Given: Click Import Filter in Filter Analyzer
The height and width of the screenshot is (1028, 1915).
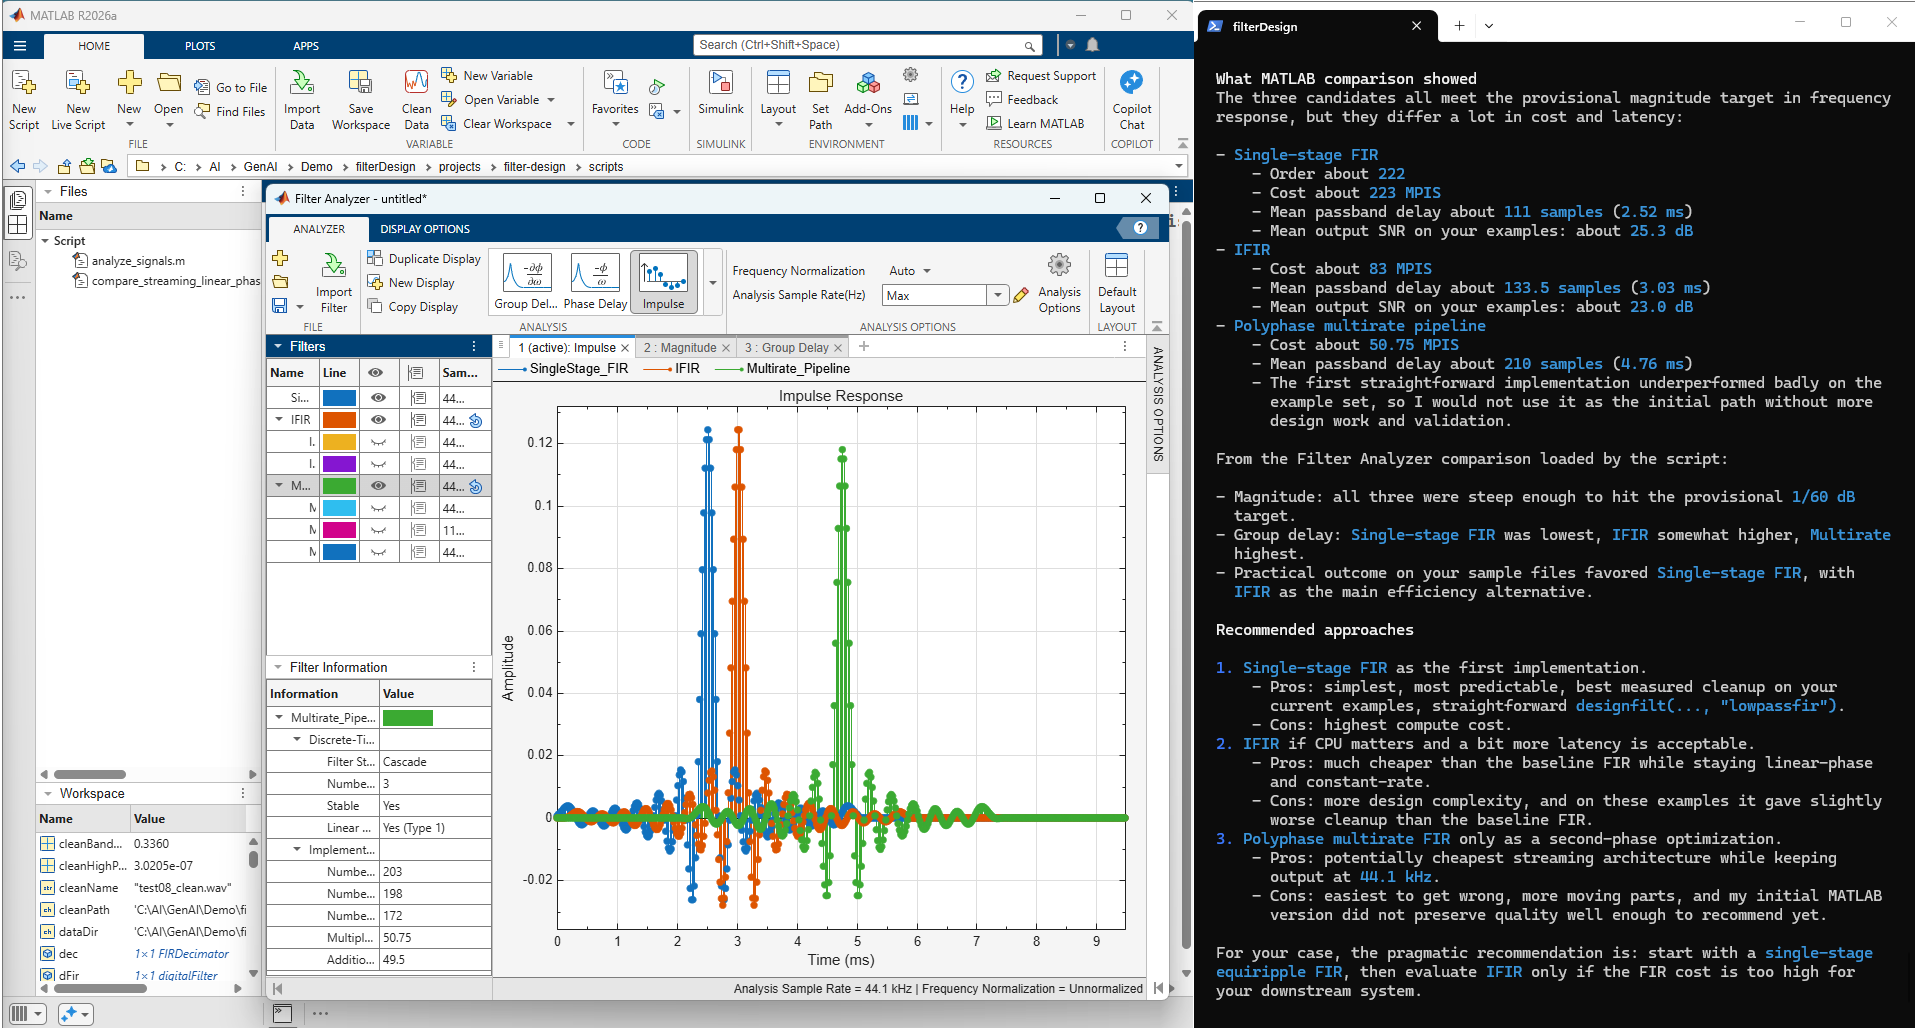Looking at the screenshot, I should click(333, 284).
